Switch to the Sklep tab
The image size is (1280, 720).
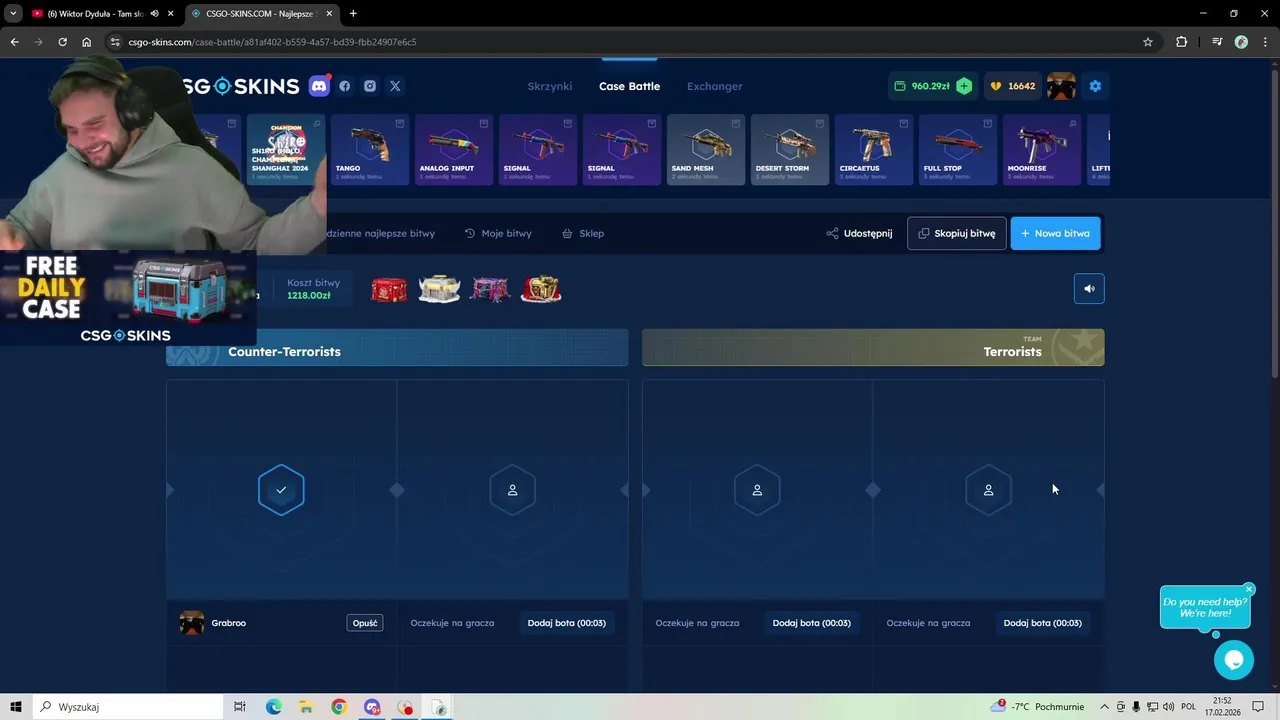tap(583, 233)
